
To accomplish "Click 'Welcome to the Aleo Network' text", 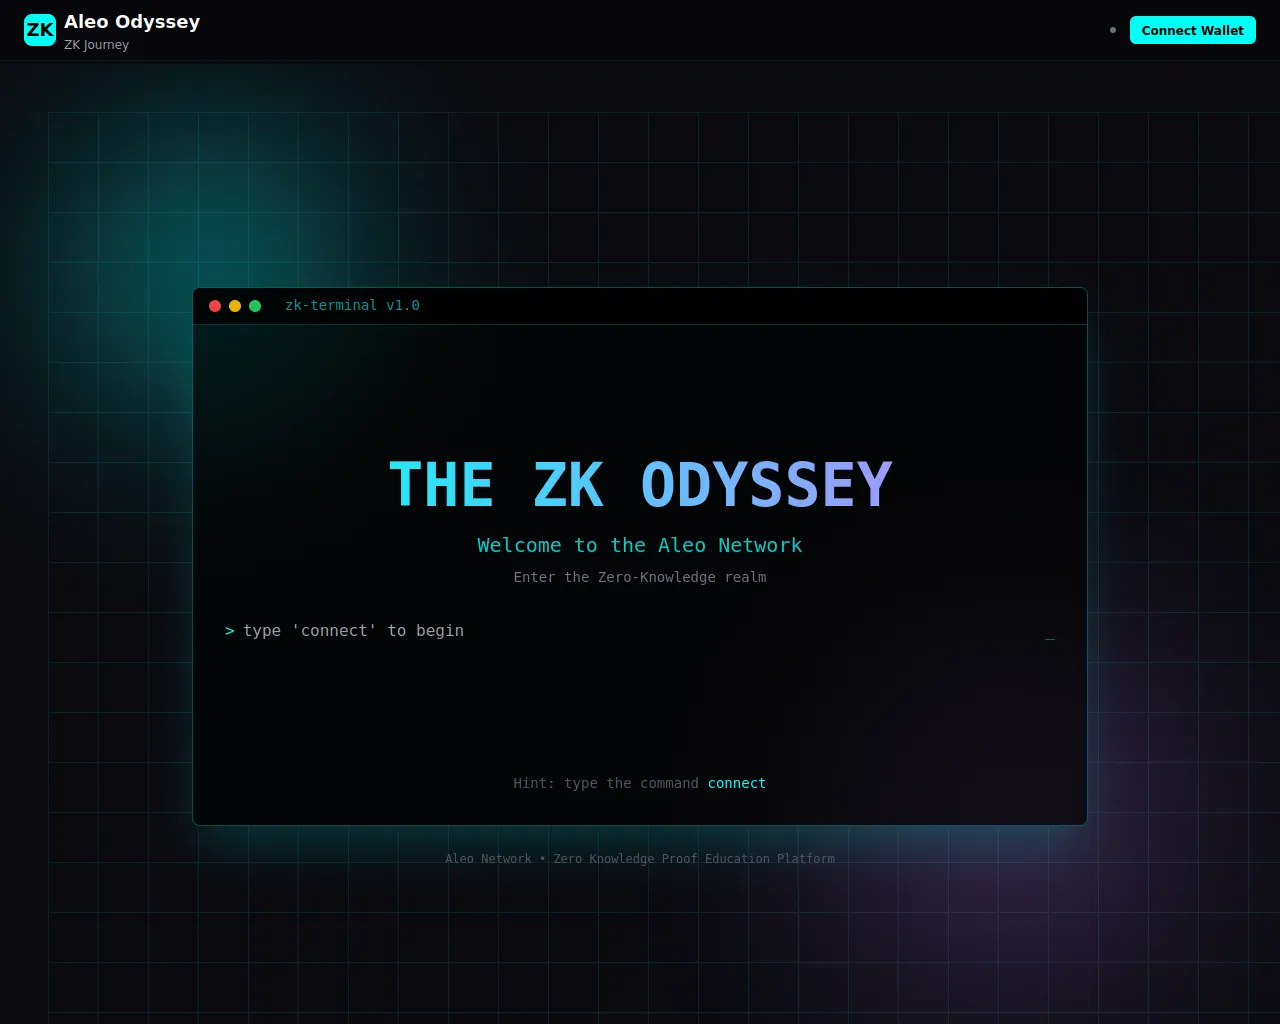I will click(x=640, y=545).
